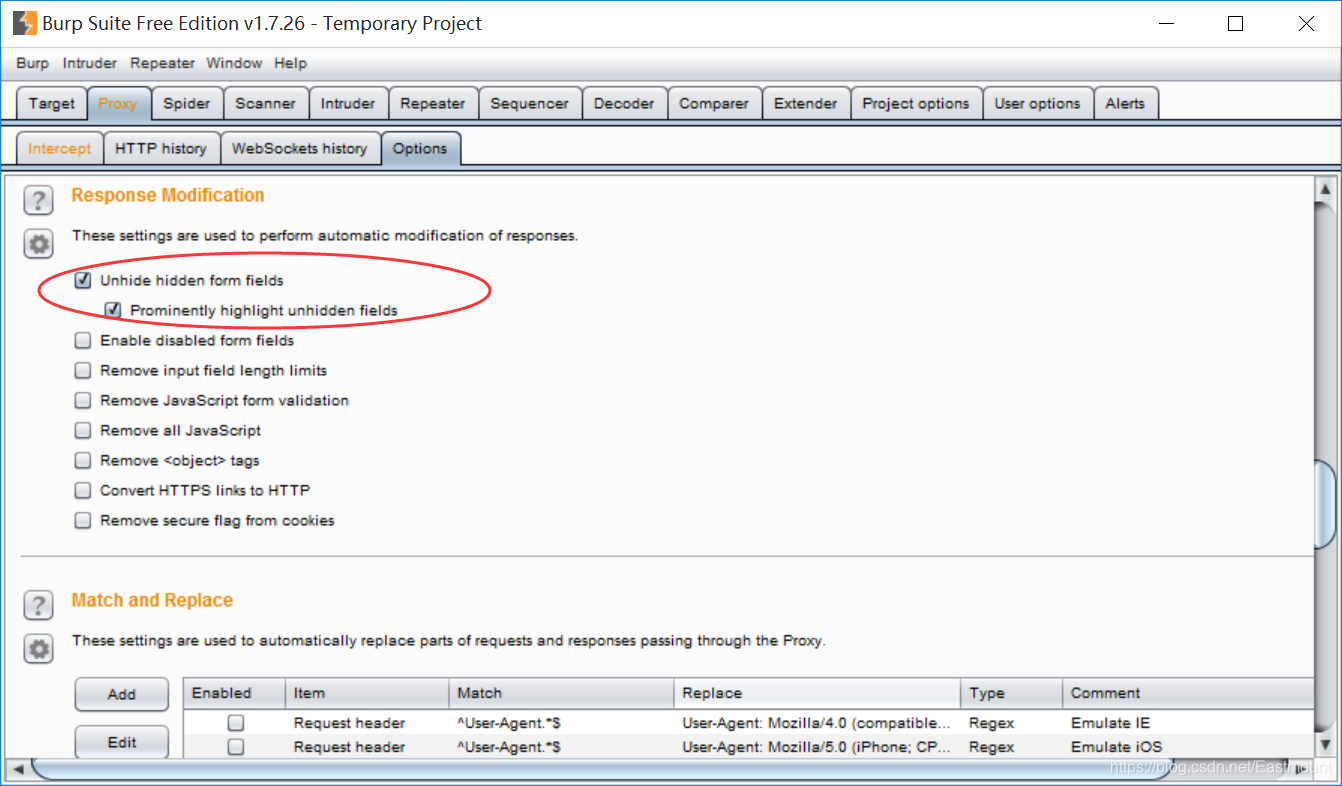The height and width of the screenshot is (786, 1342).
Task: Click the Edit button for match rules
Action: pos(122,742)
